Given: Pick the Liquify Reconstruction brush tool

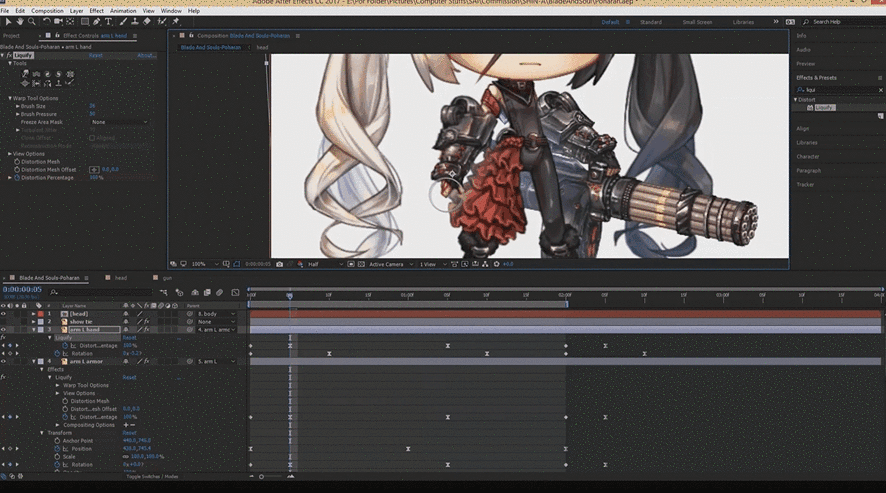Looking at the screenshot, I should coord(70,83).
